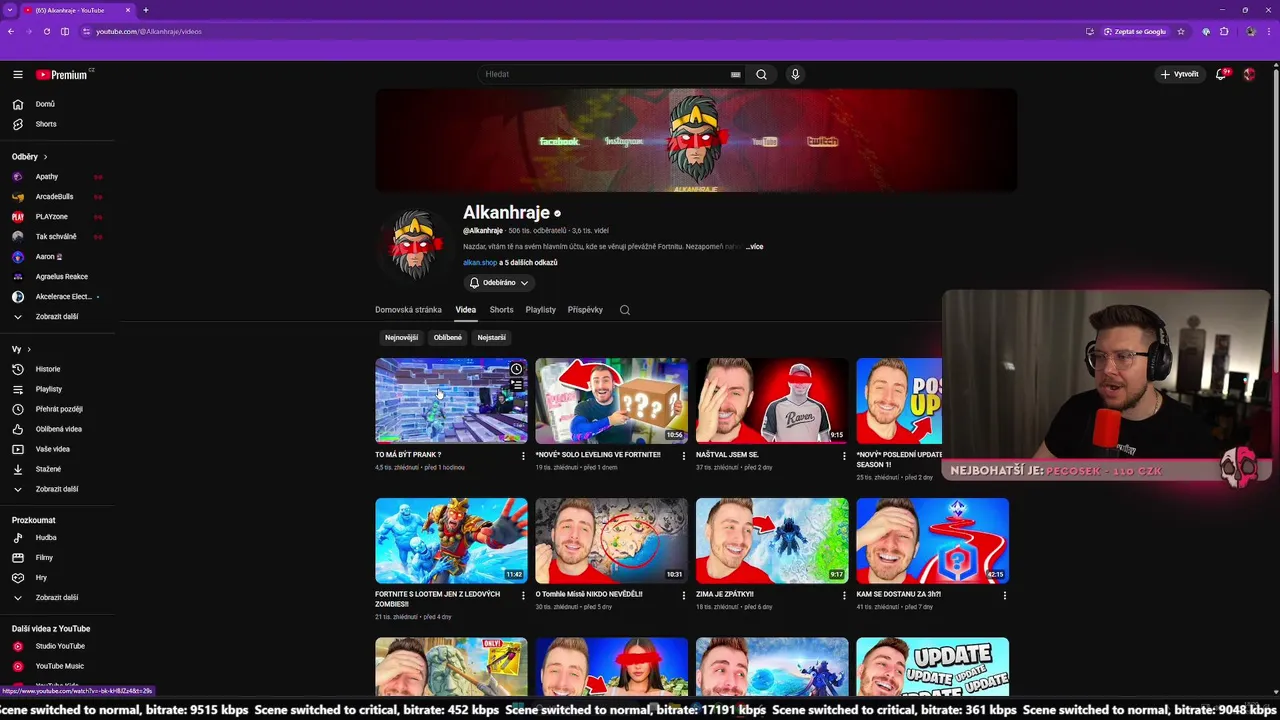Open options for NAŠTVAL JSEM SE video

pyautogui.click(x=844, y=456)
